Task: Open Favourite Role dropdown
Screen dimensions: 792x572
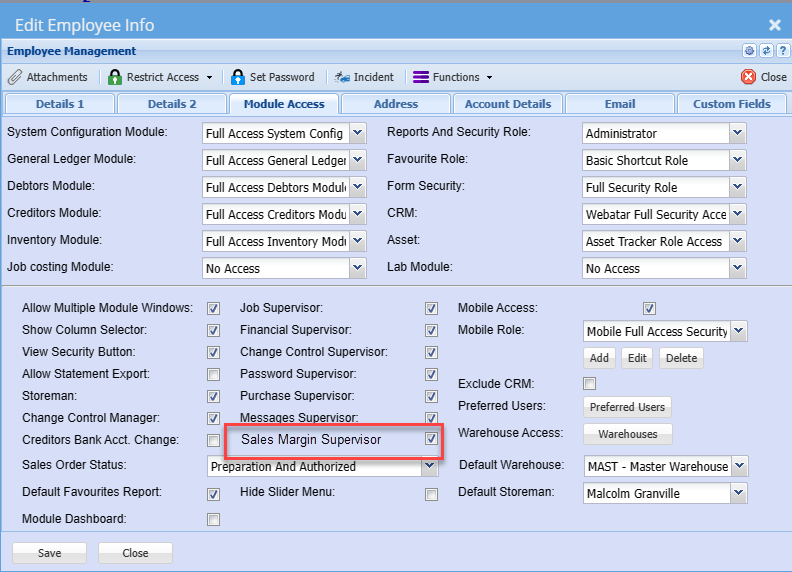Action: coord(737,160)
